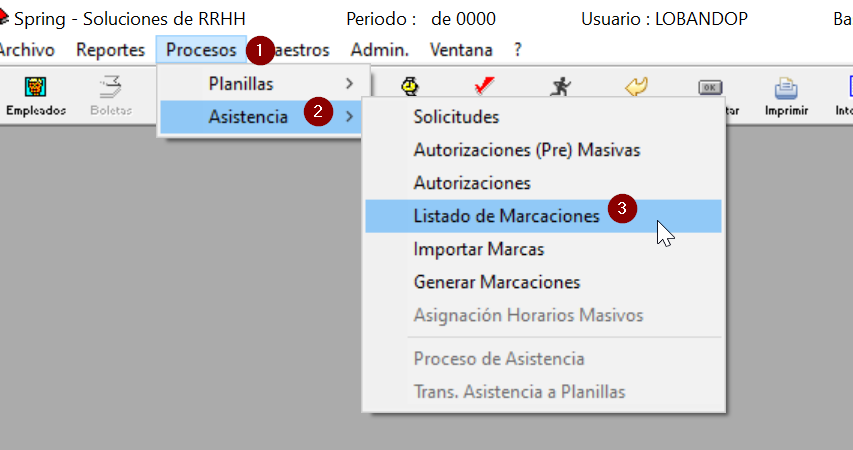
Task: Open the Reportes menu
Action: [110, 50]
